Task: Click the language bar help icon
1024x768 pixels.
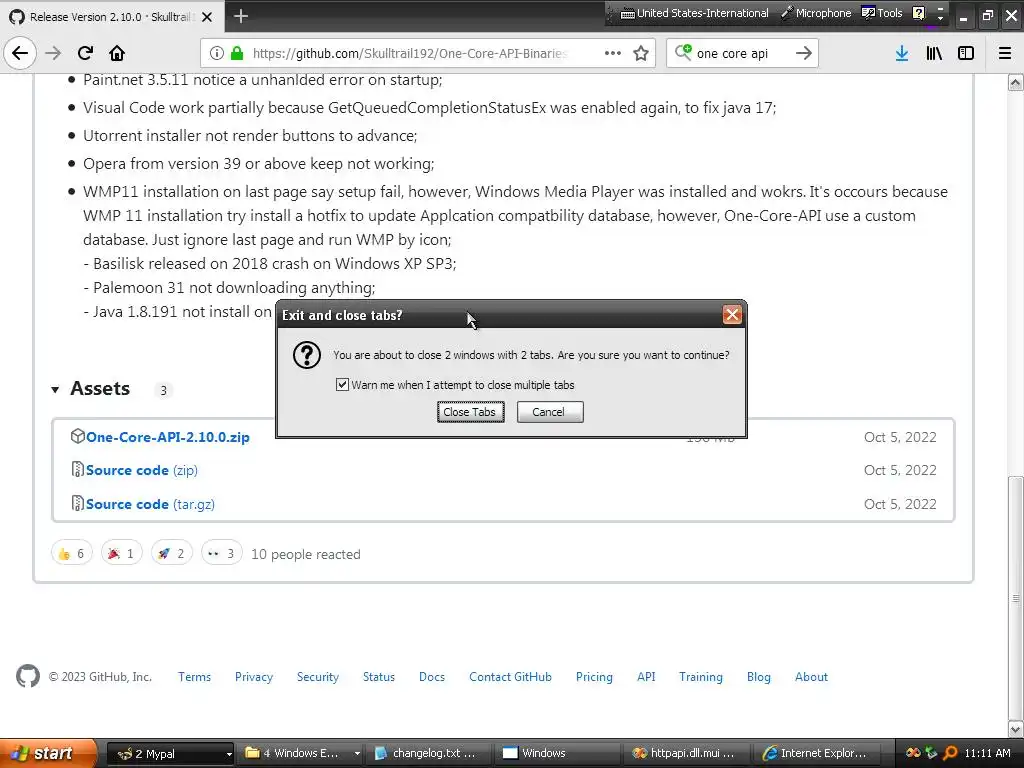Action: [x=919, y=13]
